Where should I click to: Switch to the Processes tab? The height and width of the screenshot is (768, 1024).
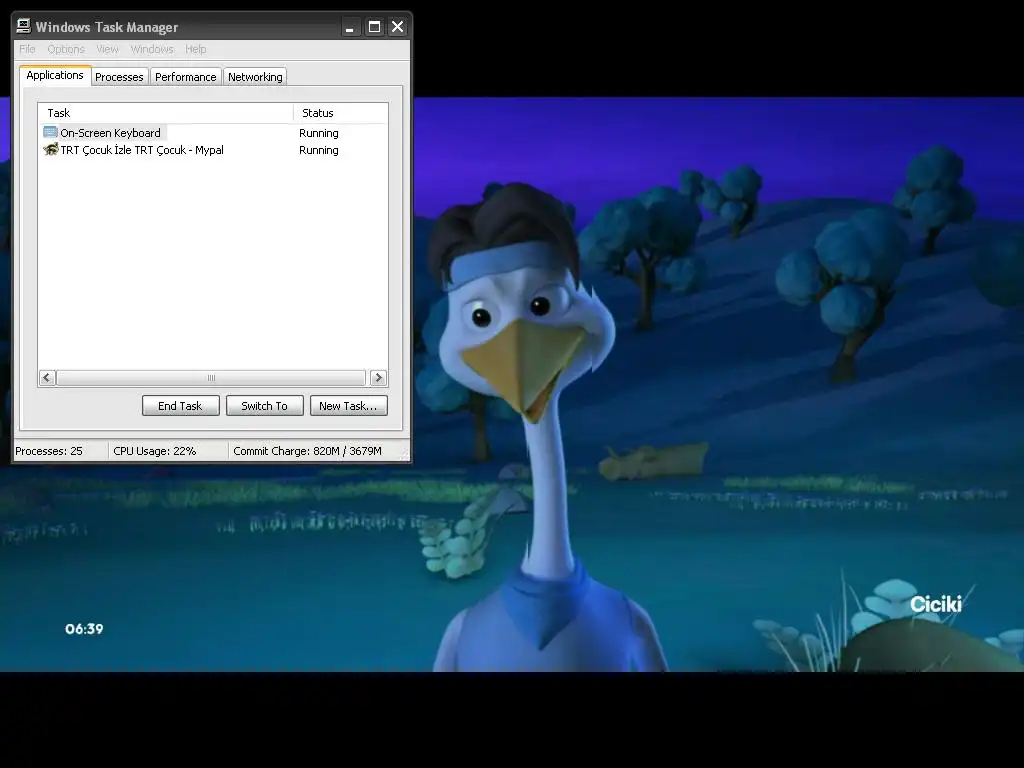[x=119, y=77]
